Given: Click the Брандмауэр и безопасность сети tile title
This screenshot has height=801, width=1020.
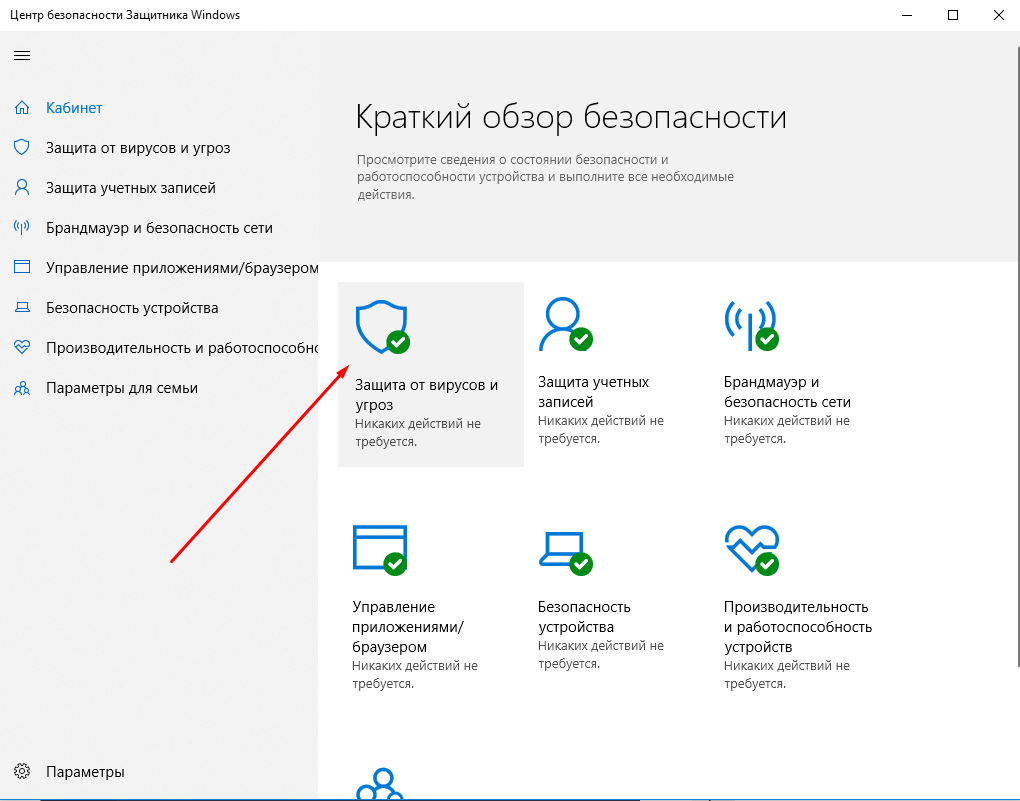Looking at the screenshot, I should (x=787, y=392).
